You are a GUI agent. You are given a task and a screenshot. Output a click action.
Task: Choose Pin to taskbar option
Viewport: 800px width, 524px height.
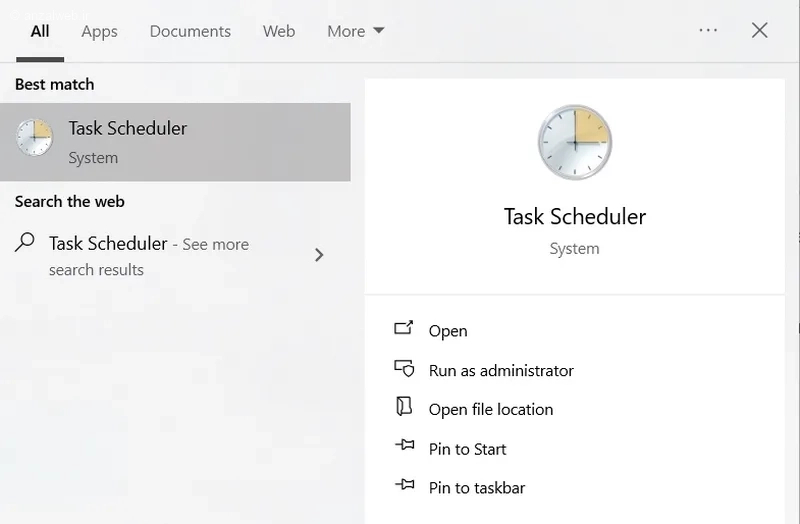tap(477, 488)
